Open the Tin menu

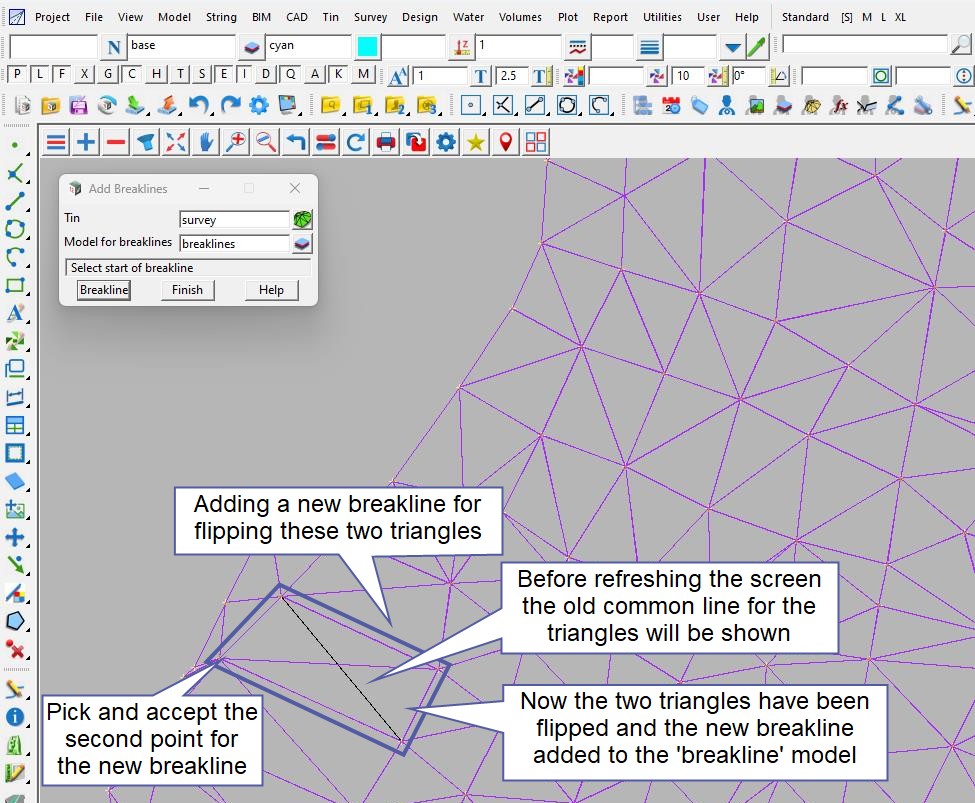pos(330,17)
